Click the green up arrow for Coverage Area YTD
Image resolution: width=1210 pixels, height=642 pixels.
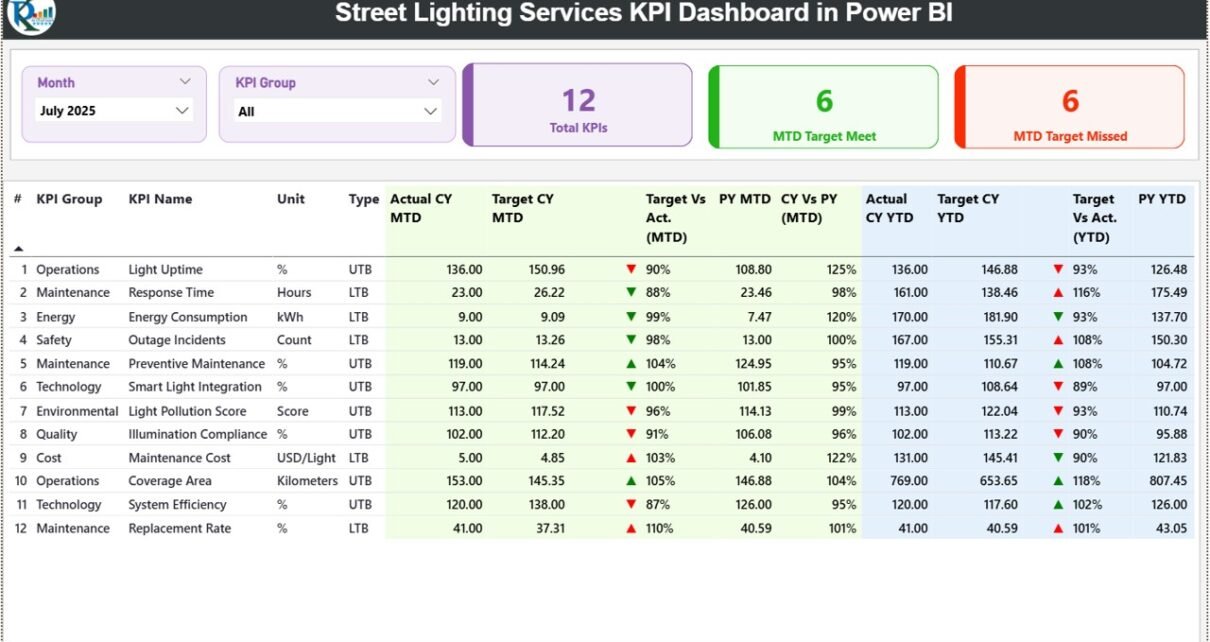(x=1058, y=481)
